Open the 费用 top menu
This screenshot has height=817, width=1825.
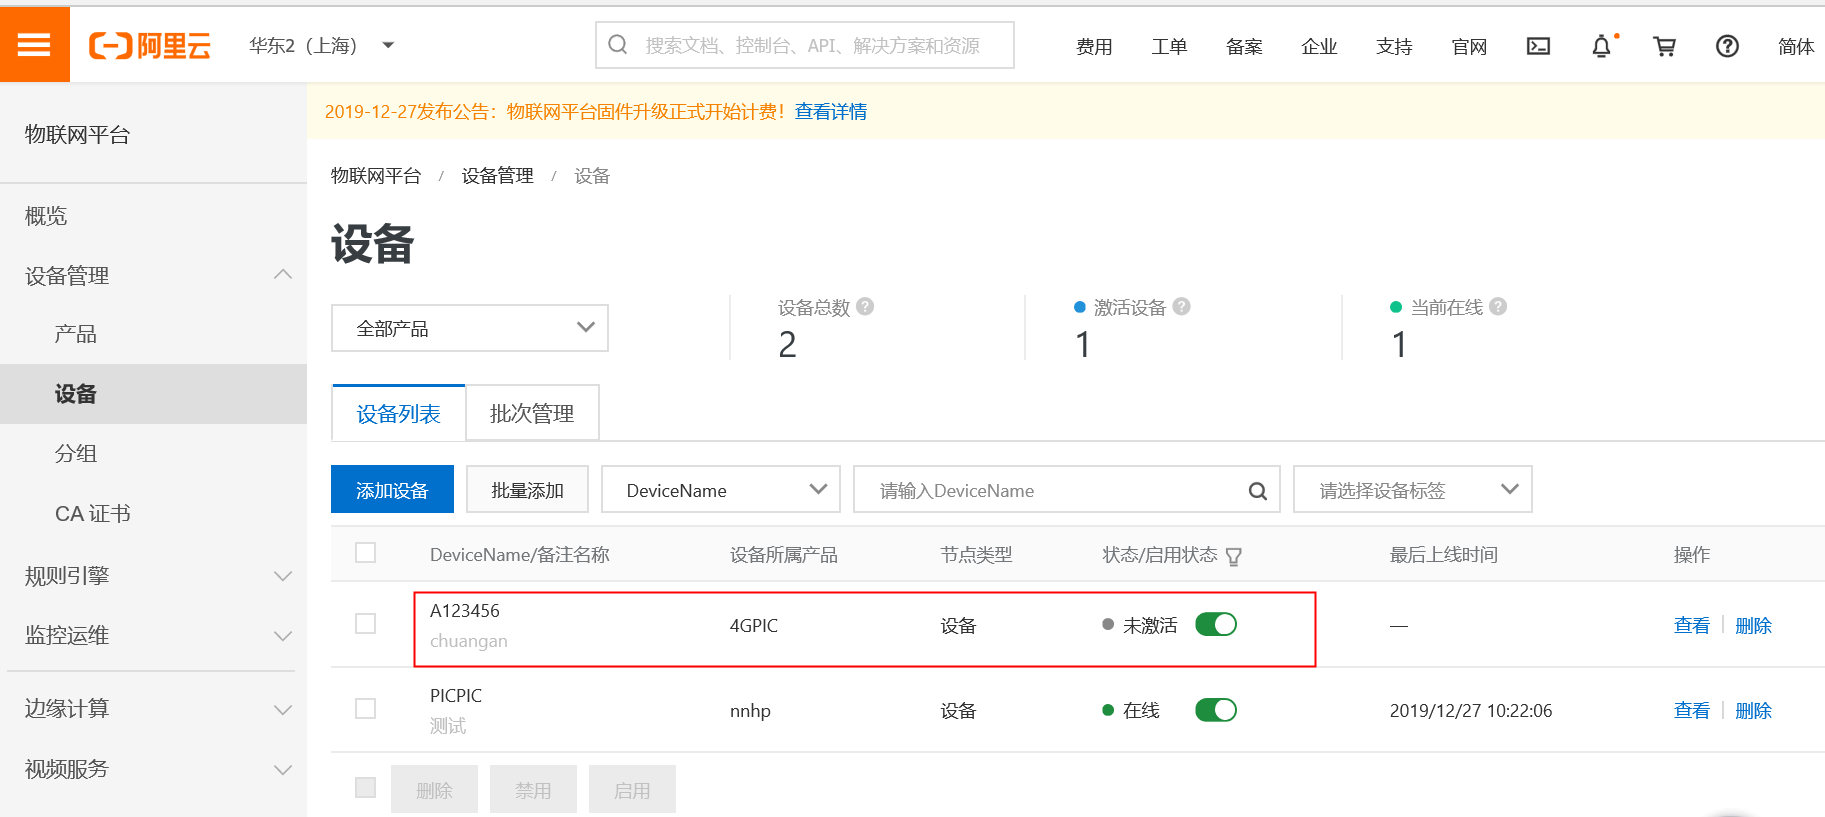[x=1094, y=46]
